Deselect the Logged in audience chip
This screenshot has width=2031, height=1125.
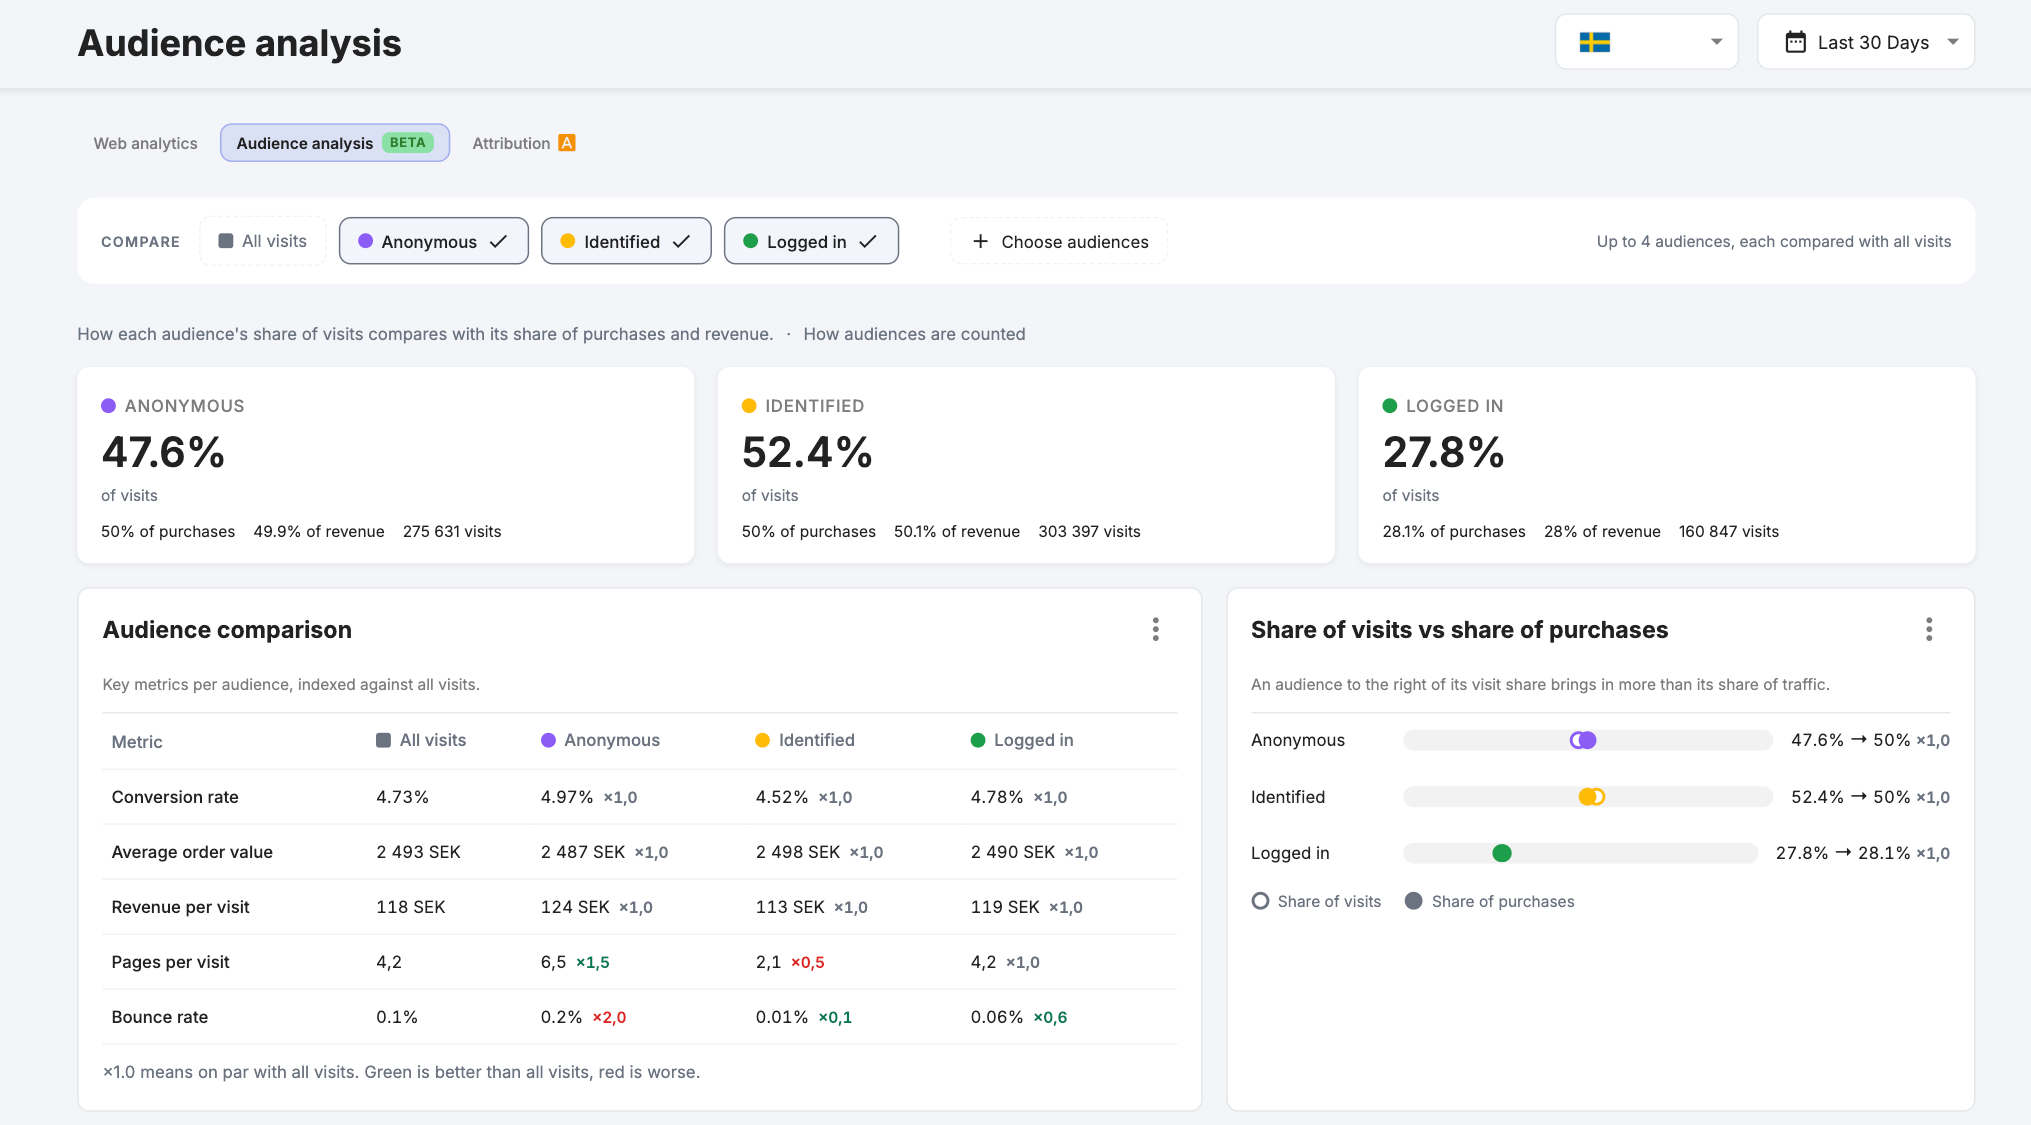click(x=811, y=241)
